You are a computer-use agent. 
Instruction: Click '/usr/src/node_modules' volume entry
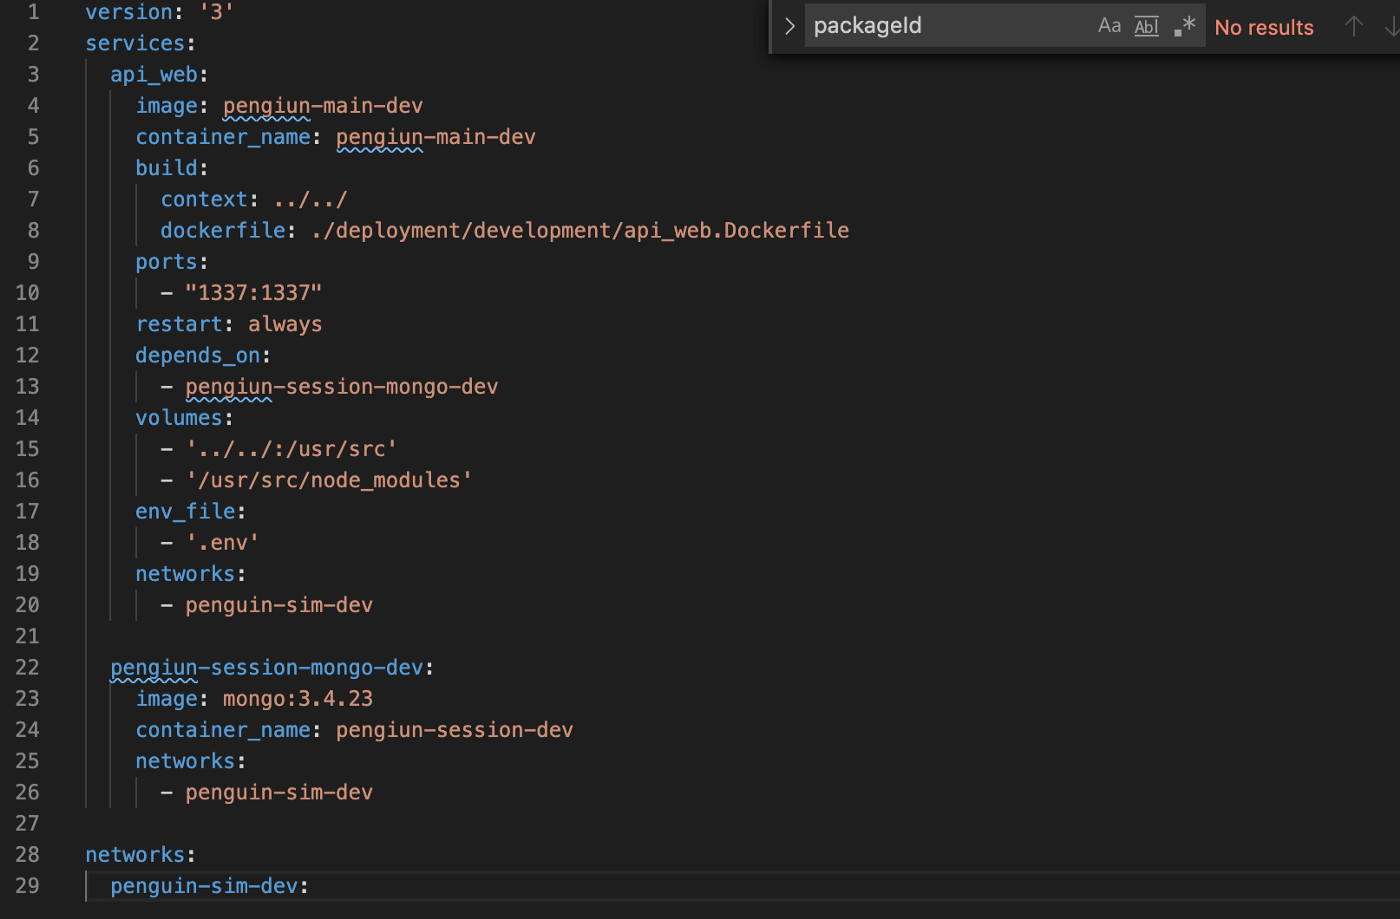coord(329,480)
